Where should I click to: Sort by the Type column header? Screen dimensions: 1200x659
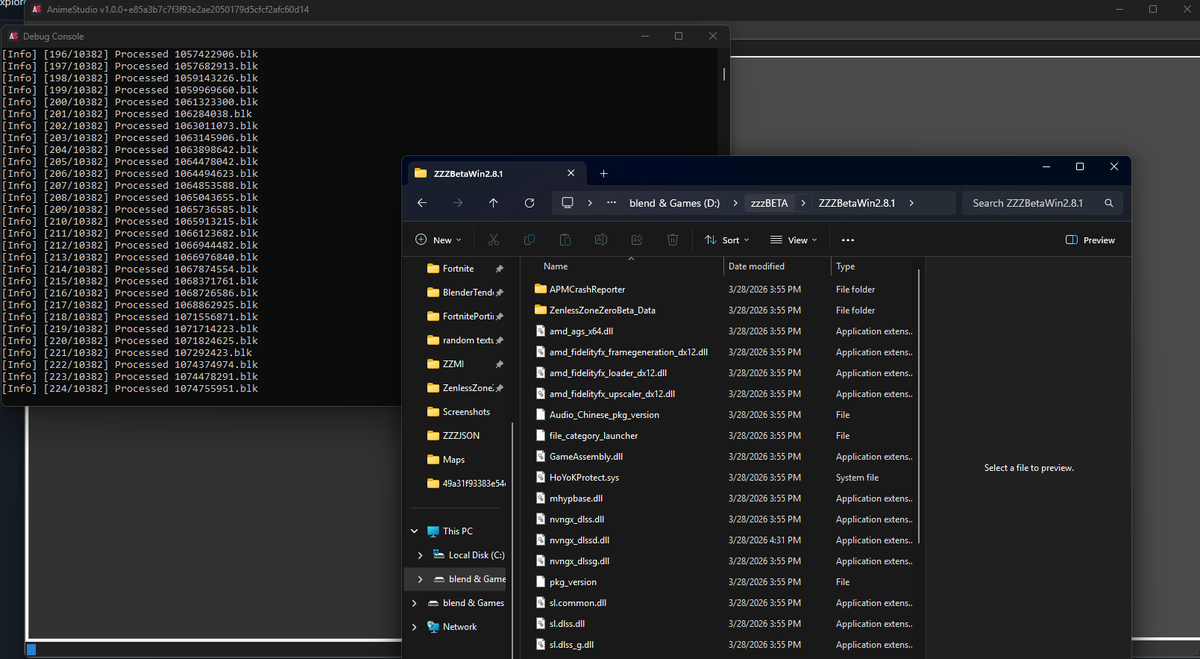tap(845, 266)
